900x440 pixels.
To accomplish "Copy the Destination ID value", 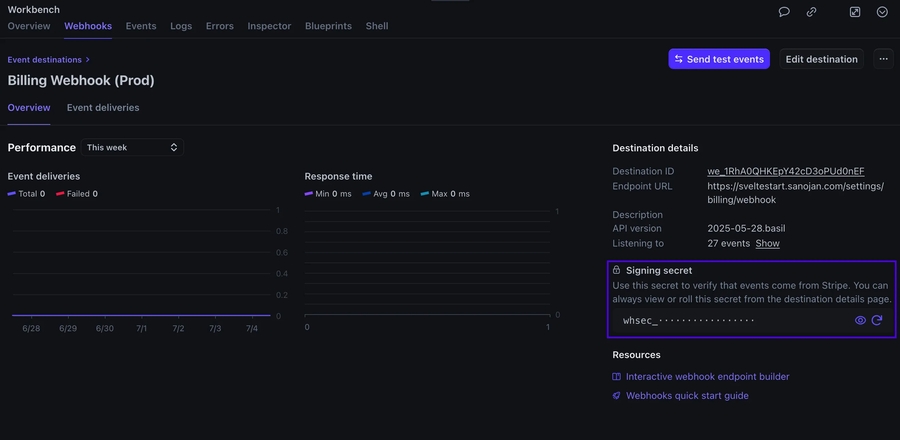I will pos(785,172).
